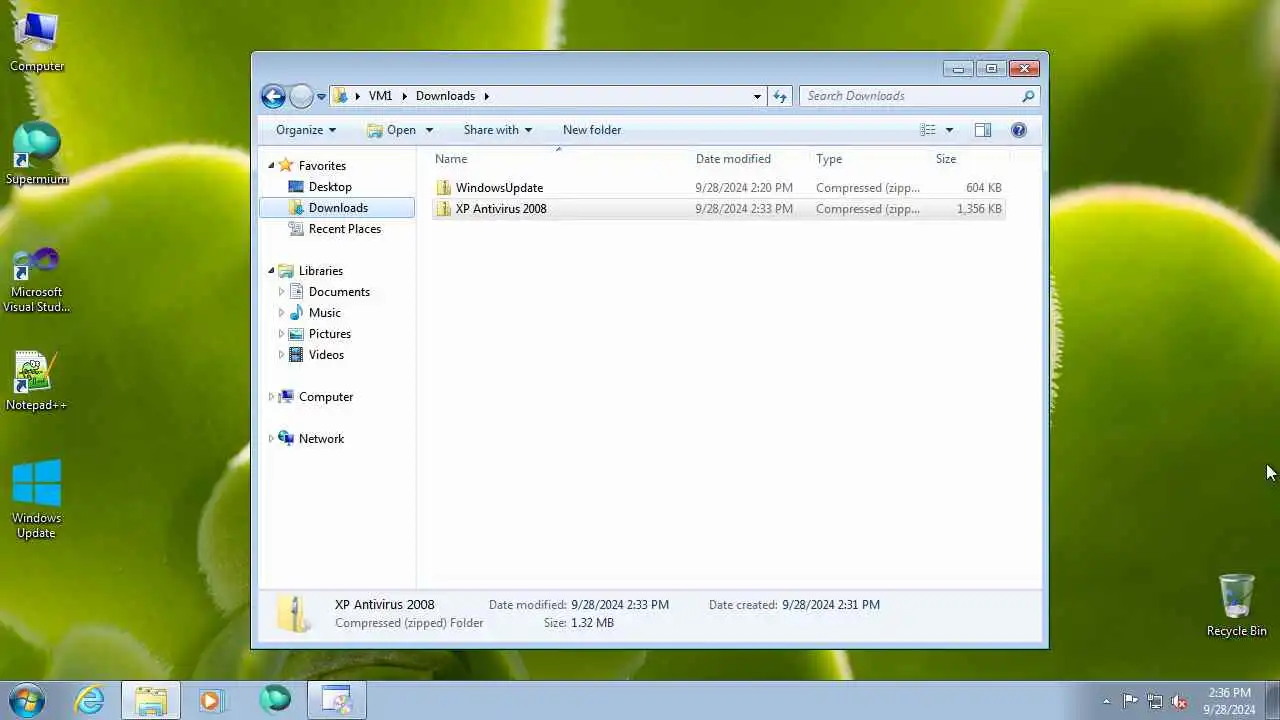Image resolution: width=1280 pixels, height=720 pixels.
Task: Go back with the Explorer back arrow
Action: click(x=272, y=96)
